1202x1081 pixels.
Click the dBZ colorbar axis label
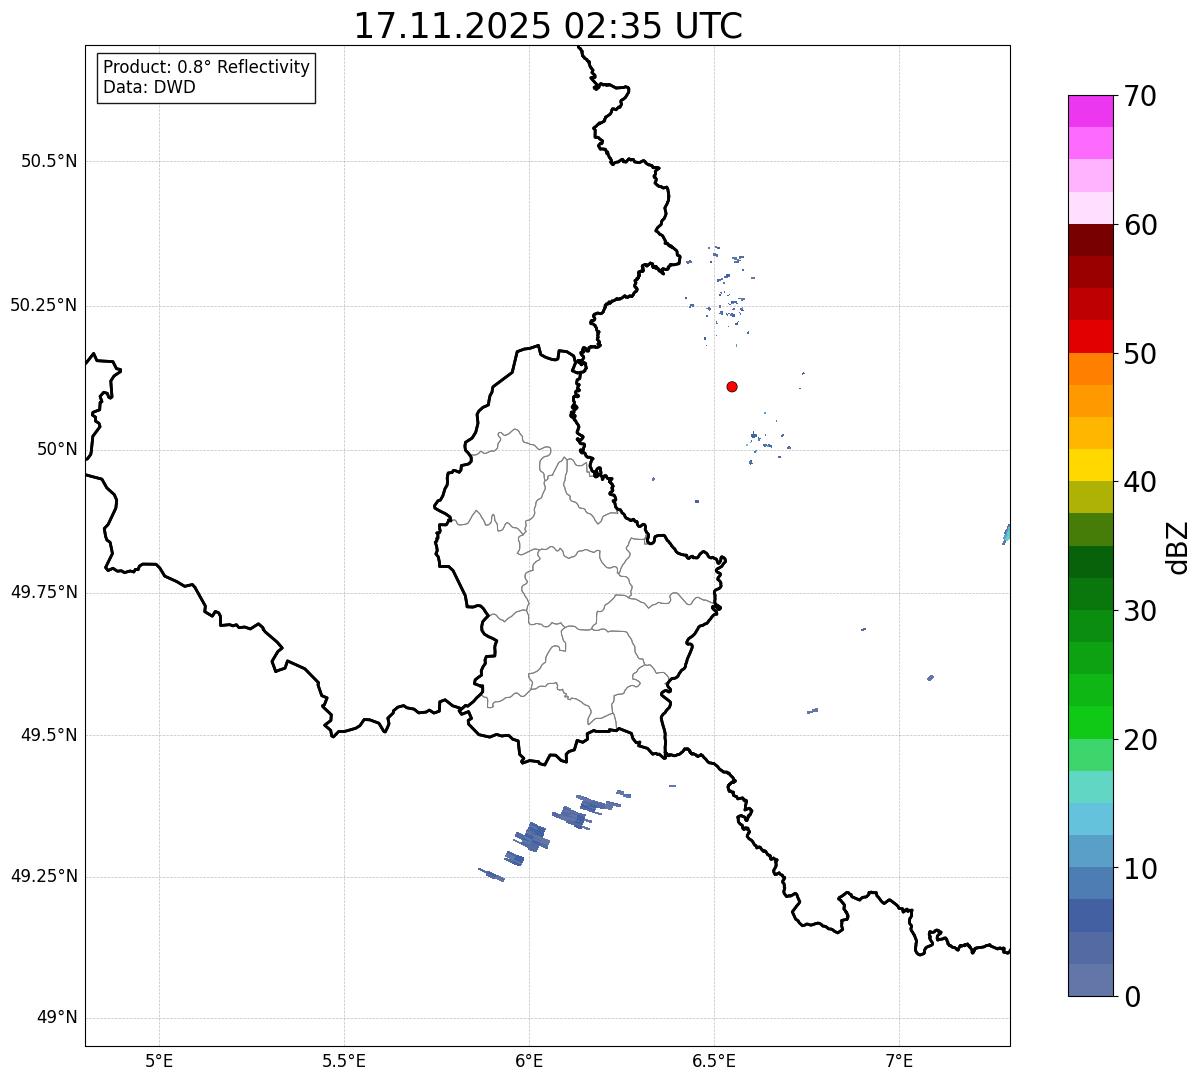[x=1178, y=547]
